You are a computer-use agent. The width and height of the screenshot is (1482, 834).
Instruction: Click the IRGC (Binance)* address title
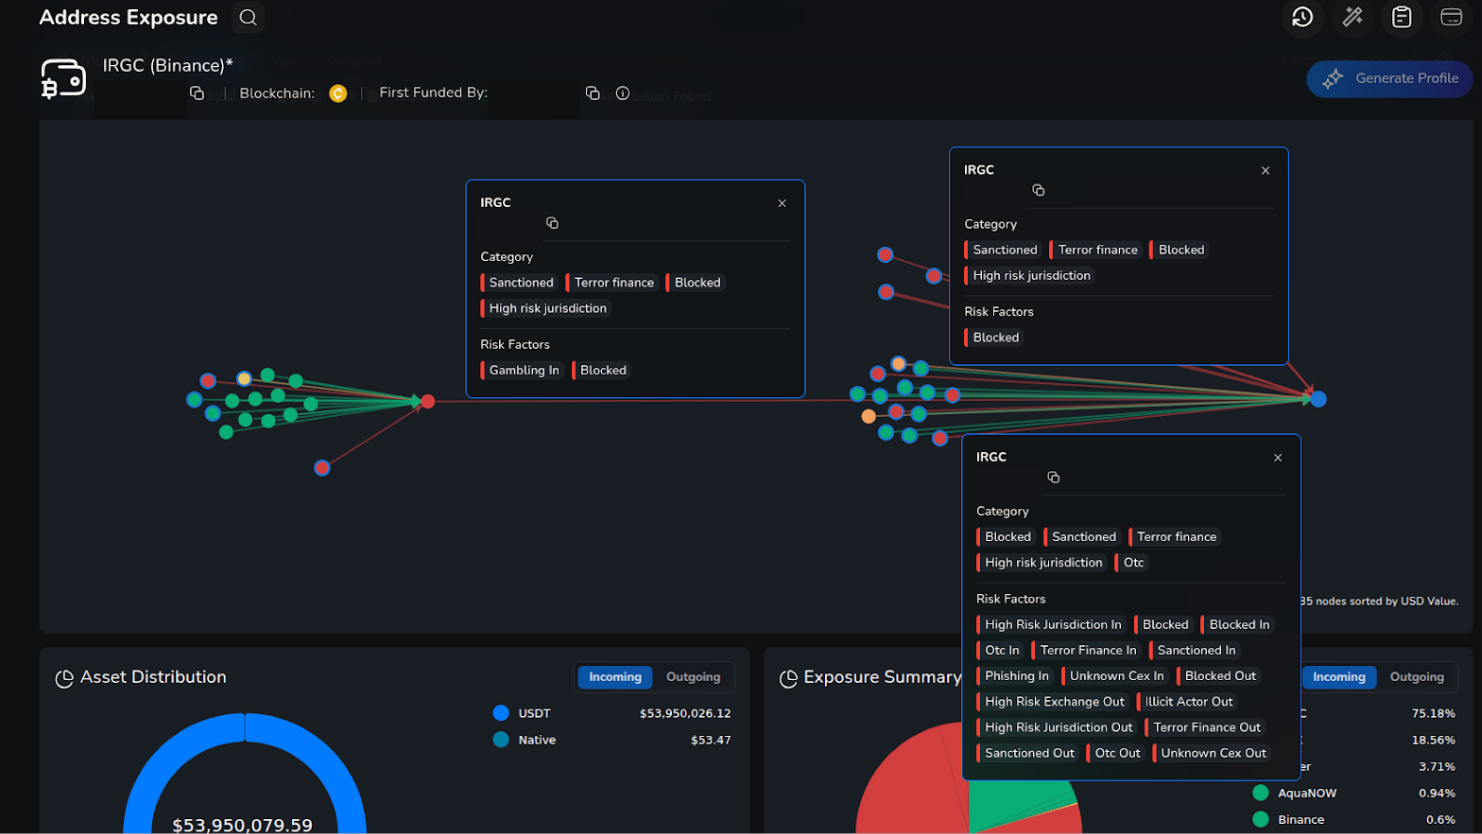tap(167, 66)
